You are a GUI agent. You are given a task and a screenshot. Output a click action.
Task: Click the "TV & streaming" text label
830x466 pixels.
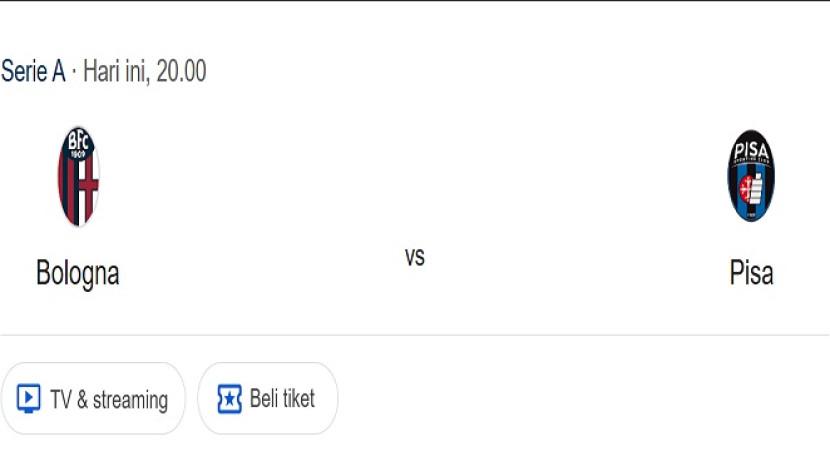tap(109, 400)
